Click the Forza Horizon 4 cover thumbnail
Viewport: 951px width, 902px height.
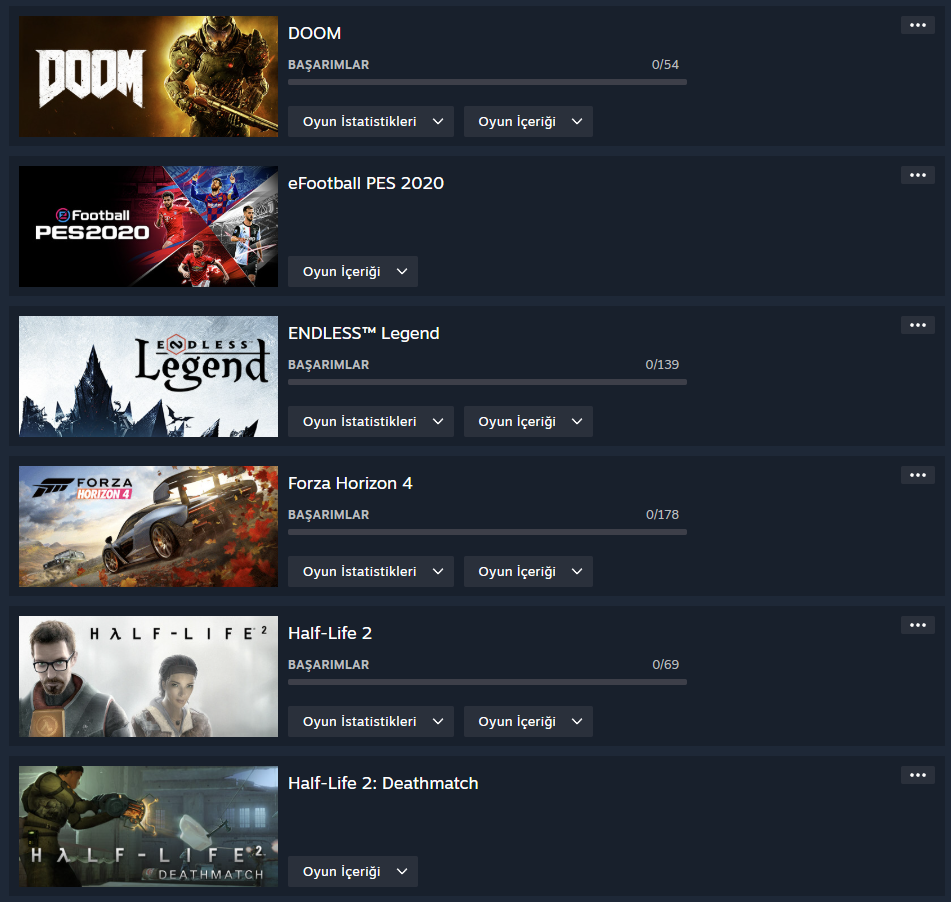pyautogui.click(x=149, y=527)
